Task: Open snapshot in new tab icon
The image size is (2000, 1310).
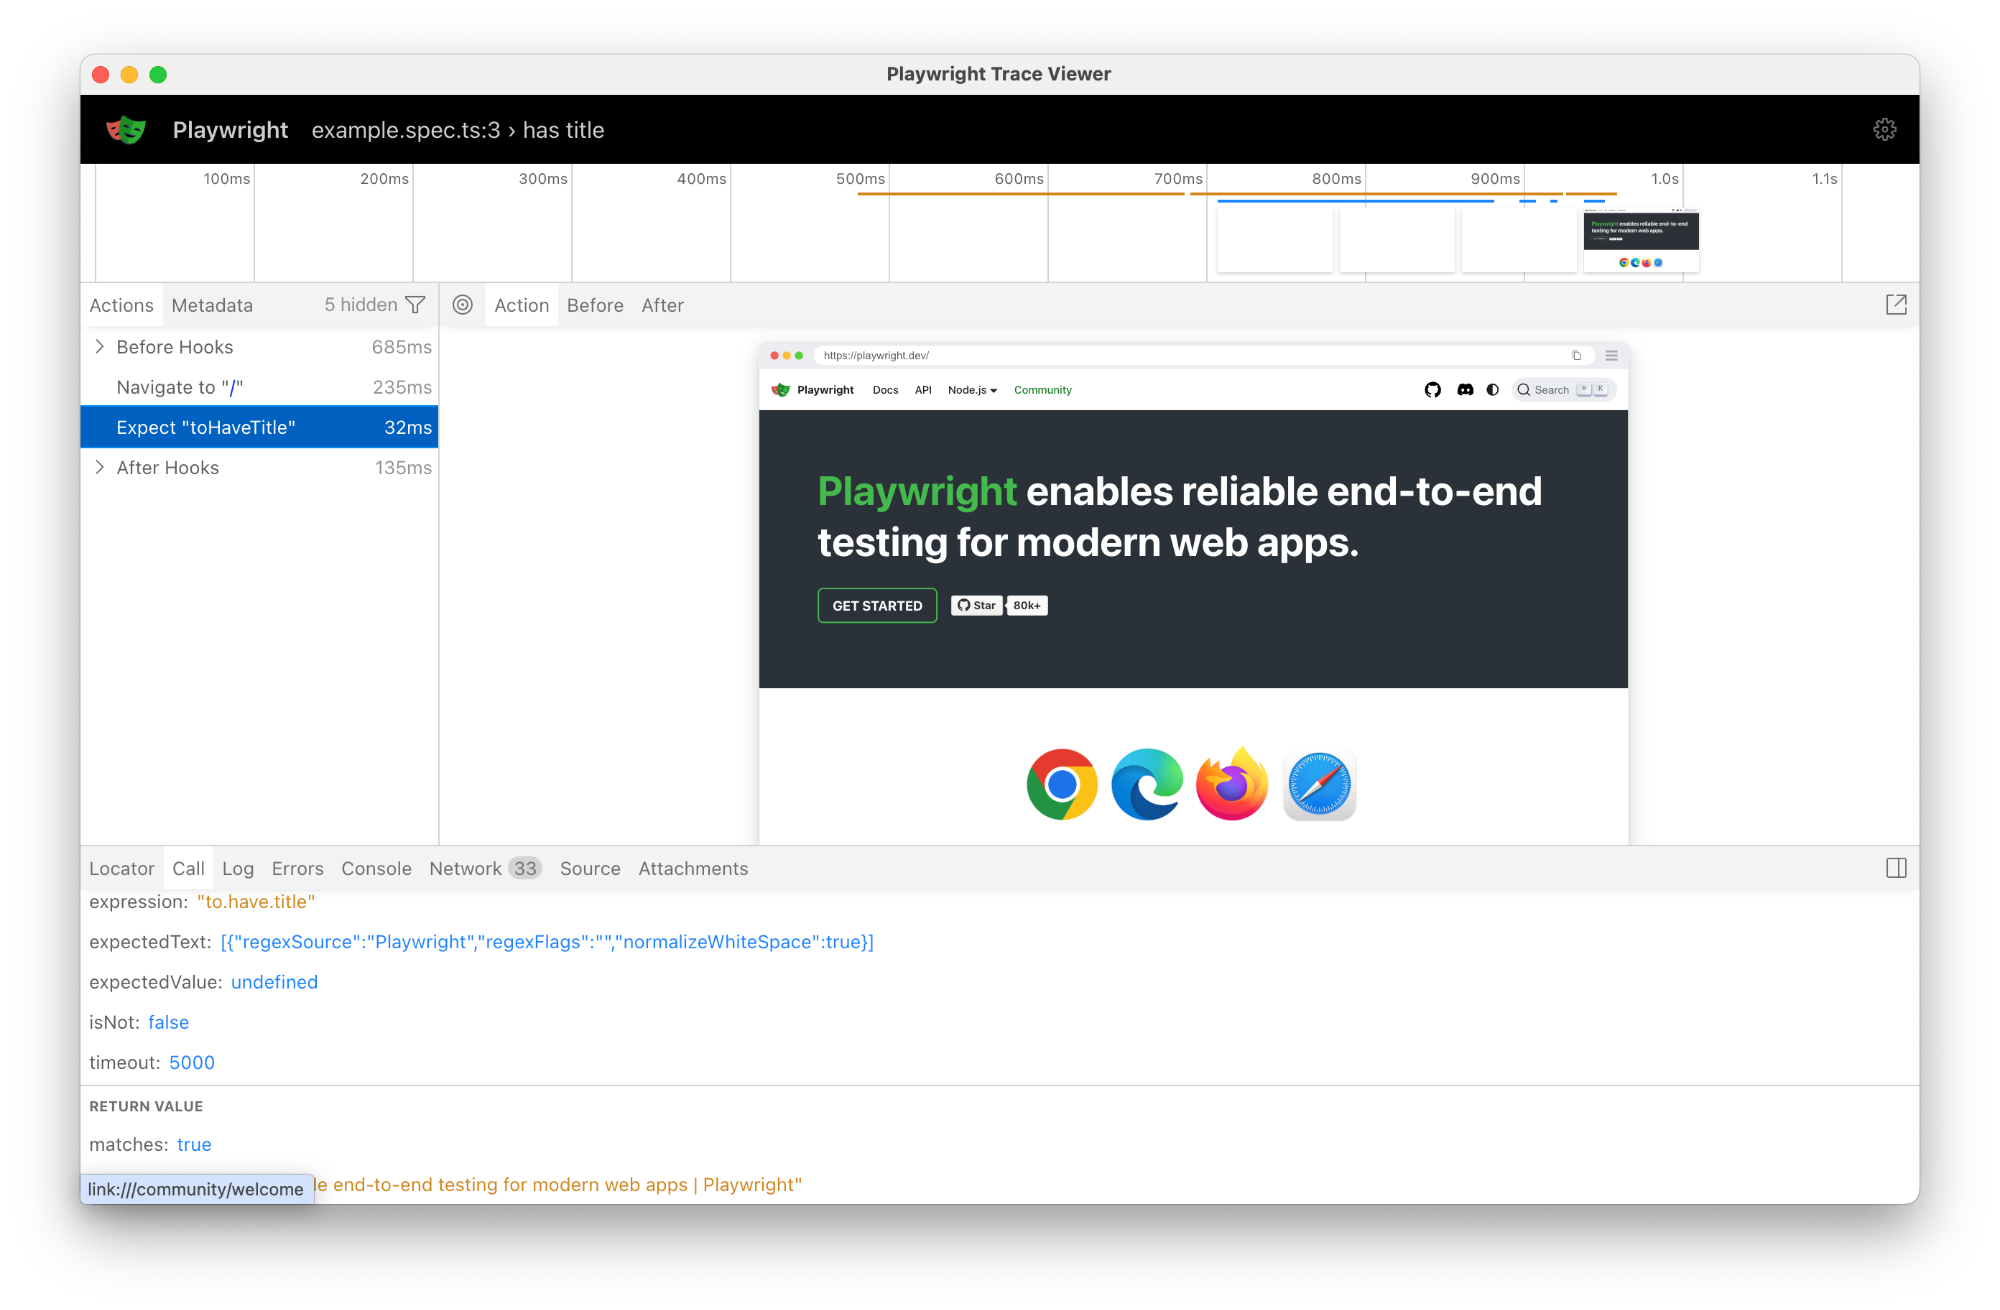Action: pyautogui.click(x=1896, y=305)
